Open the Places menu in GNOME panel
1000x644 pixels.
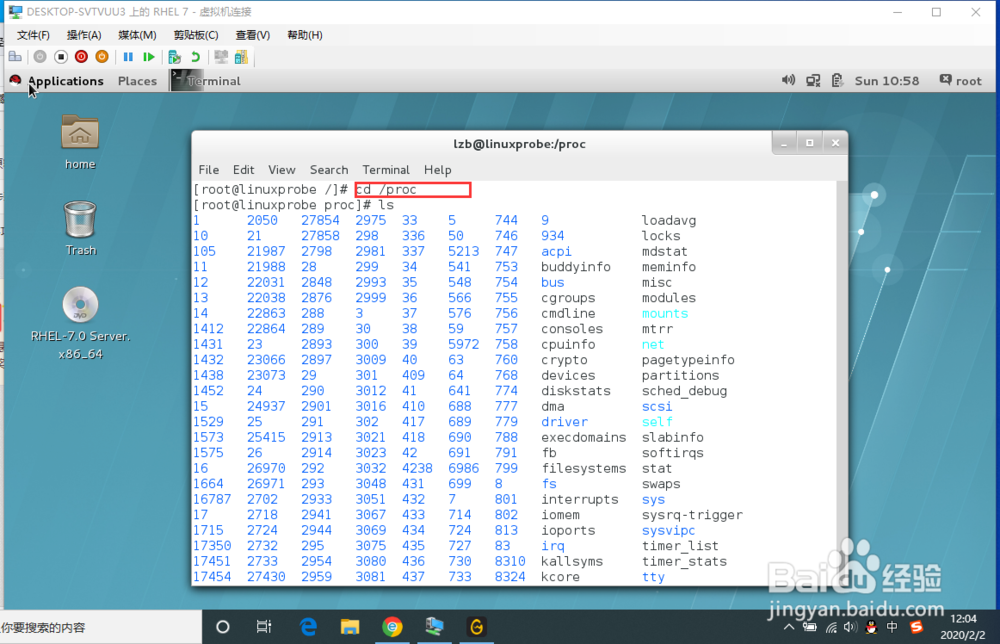click(x=137, y=81)
